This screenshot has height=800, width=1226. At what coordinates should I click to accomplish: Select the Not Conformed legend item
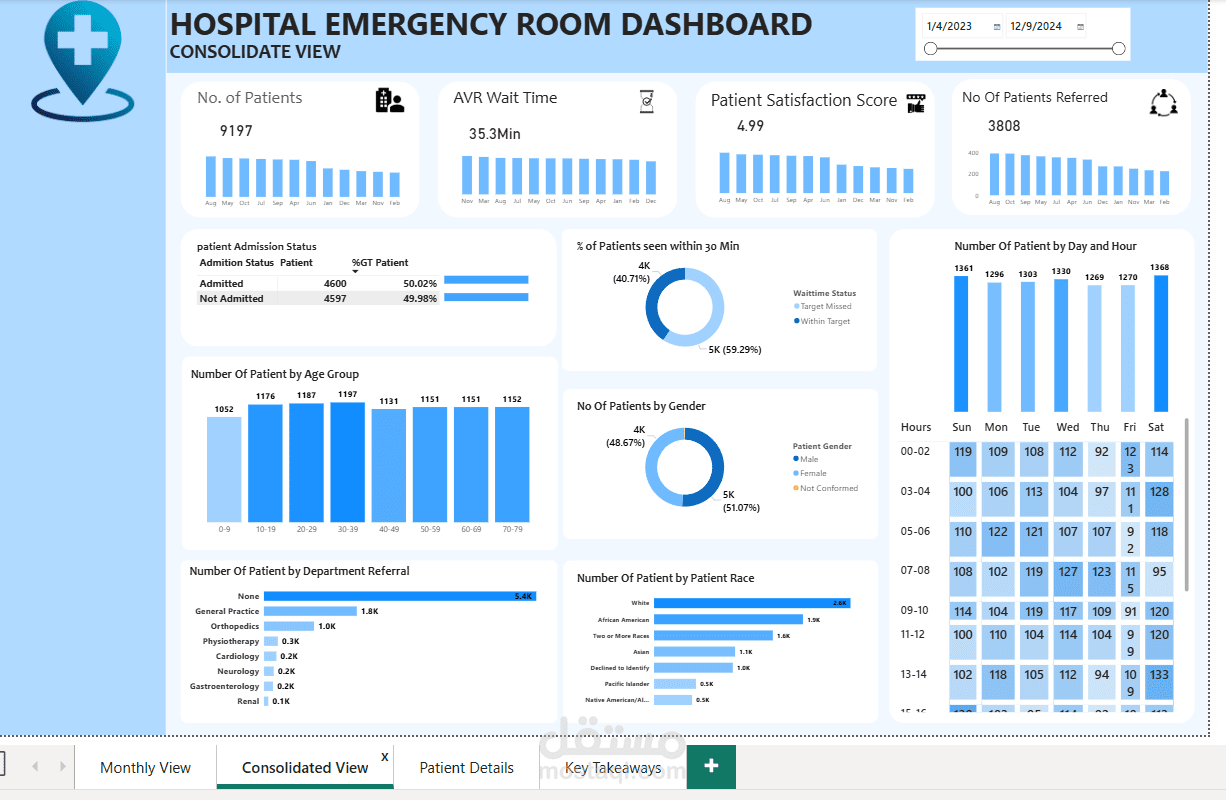pos(825,488)
